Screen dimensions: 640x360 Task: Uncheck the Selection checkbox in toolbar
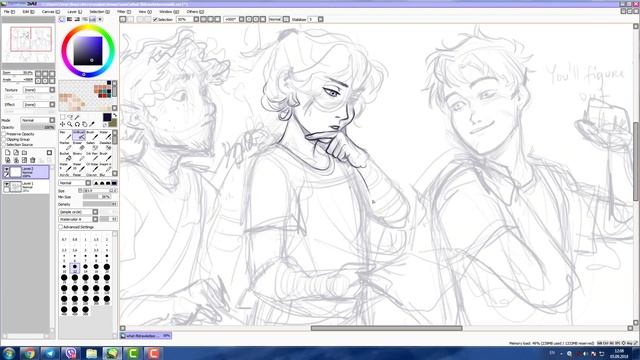click(155, 19)
